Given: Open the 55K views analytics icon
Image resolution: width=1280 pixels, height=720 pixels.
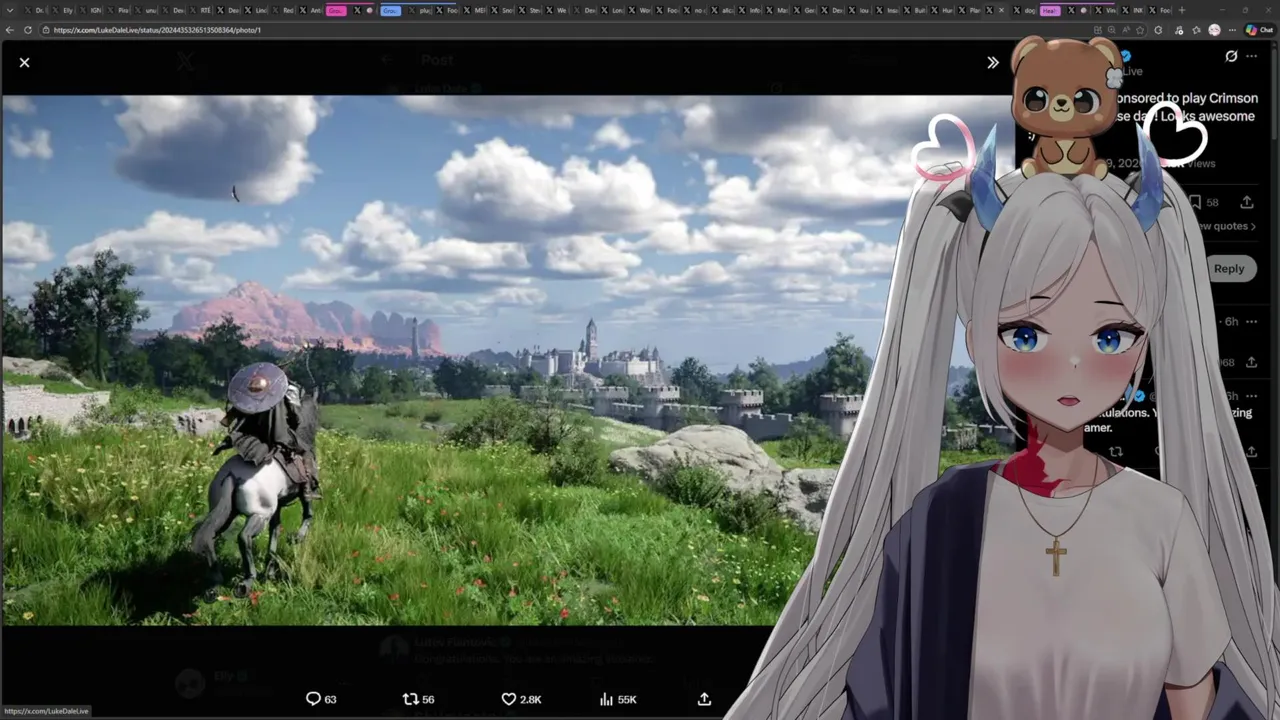Looking at the screenshot, I should (x=617, y=699).
